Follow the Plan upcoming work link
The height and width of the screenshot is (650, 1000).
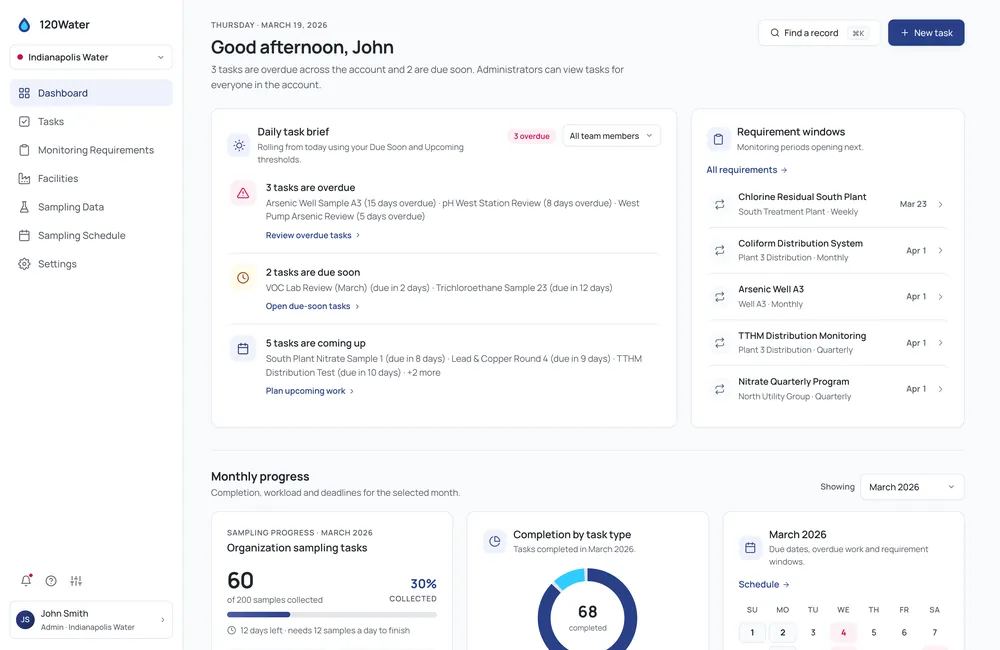pyautogui.click(x=309, y=391)
